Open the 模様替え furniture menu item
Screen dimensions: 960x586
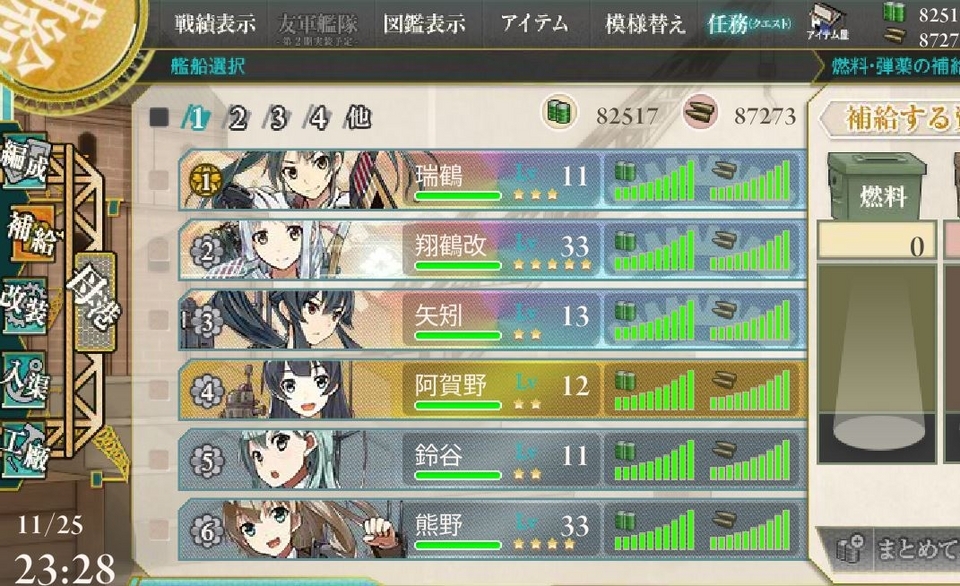coord(645,24)
